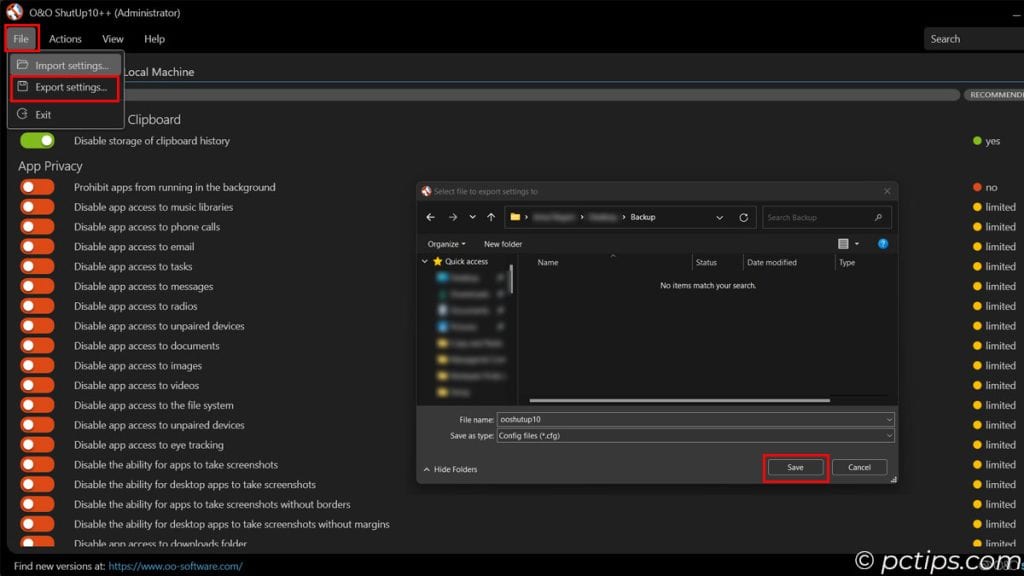
Task: Click the Quick access star icon
Action: click(437, 262)
